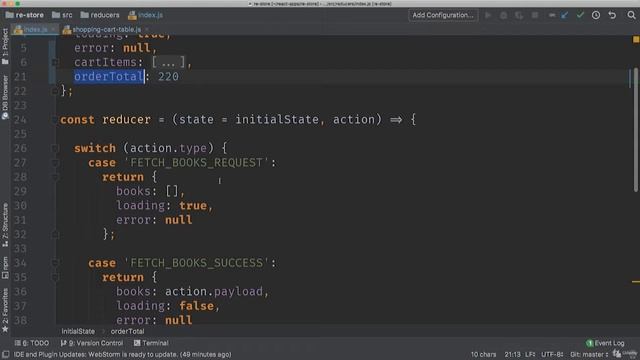Click action.payload on line 36
Screen dimensions: 640x360
(x=214, y=292)
